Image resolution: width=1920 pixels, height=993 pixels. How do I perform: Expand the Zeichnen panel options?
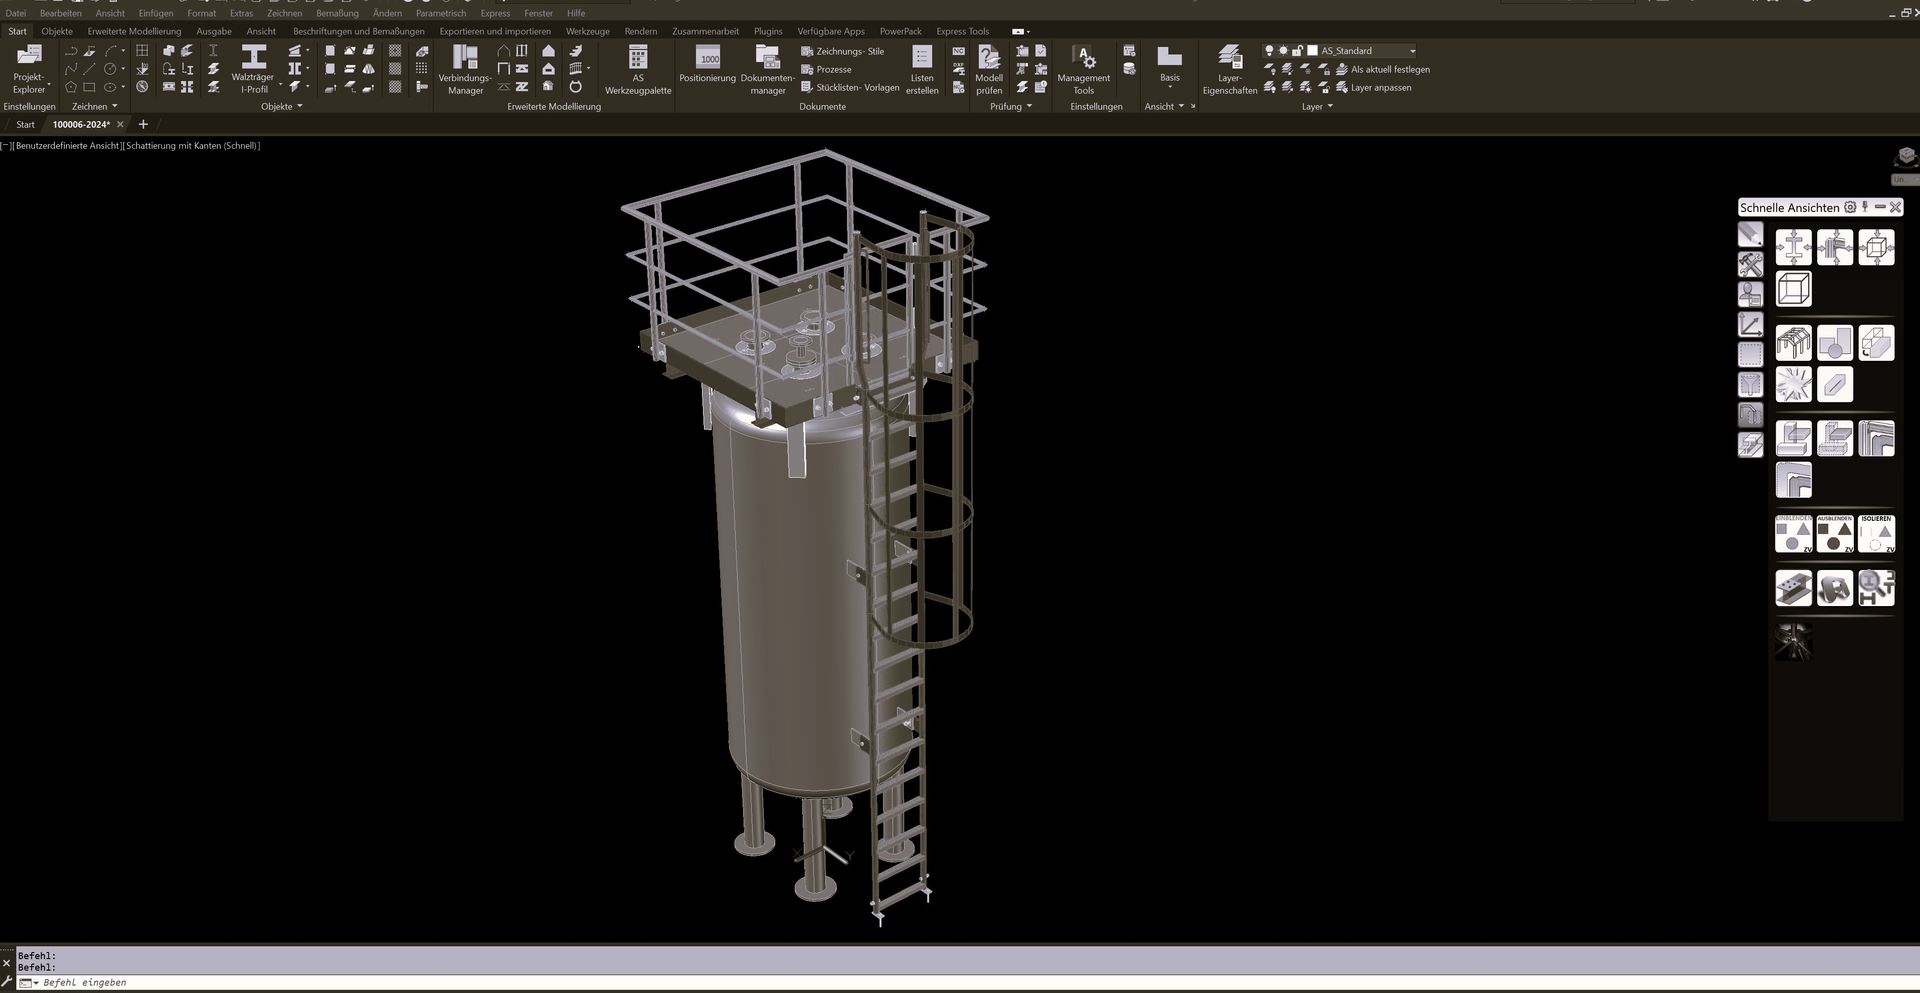94,107
